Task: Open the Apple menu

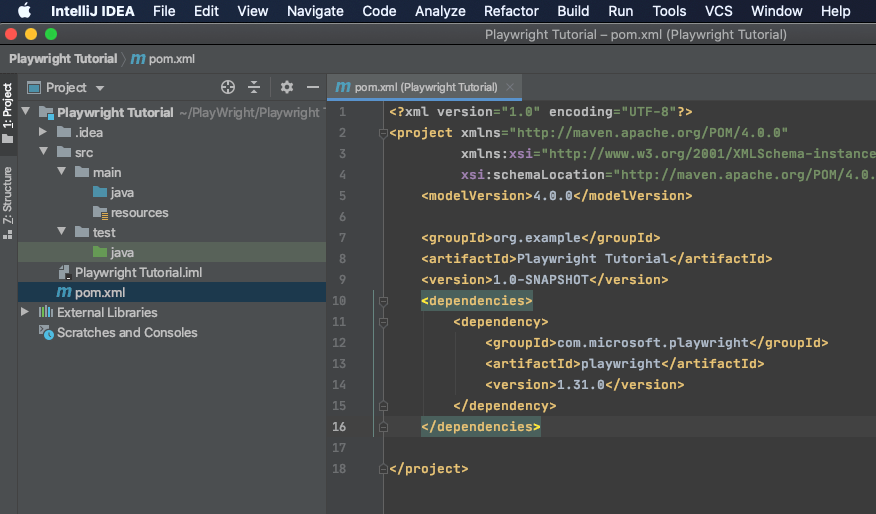Action: tap(24, 11)
